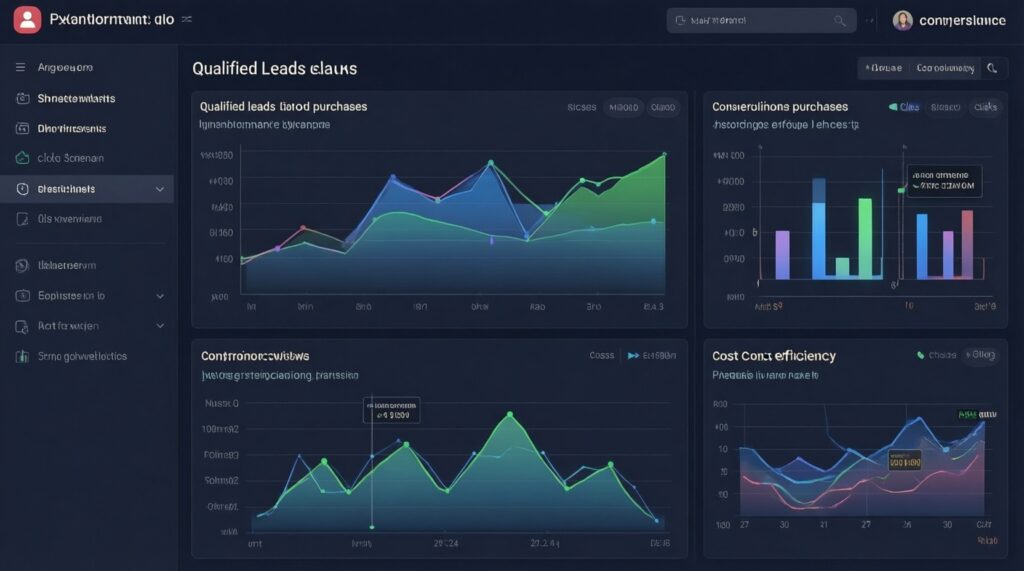Image resolution: width=1024 pixels, height=571 pixels.
Task: Toggle the Mlooto pill in Qualified leads chart
Action: coord(624,107)
